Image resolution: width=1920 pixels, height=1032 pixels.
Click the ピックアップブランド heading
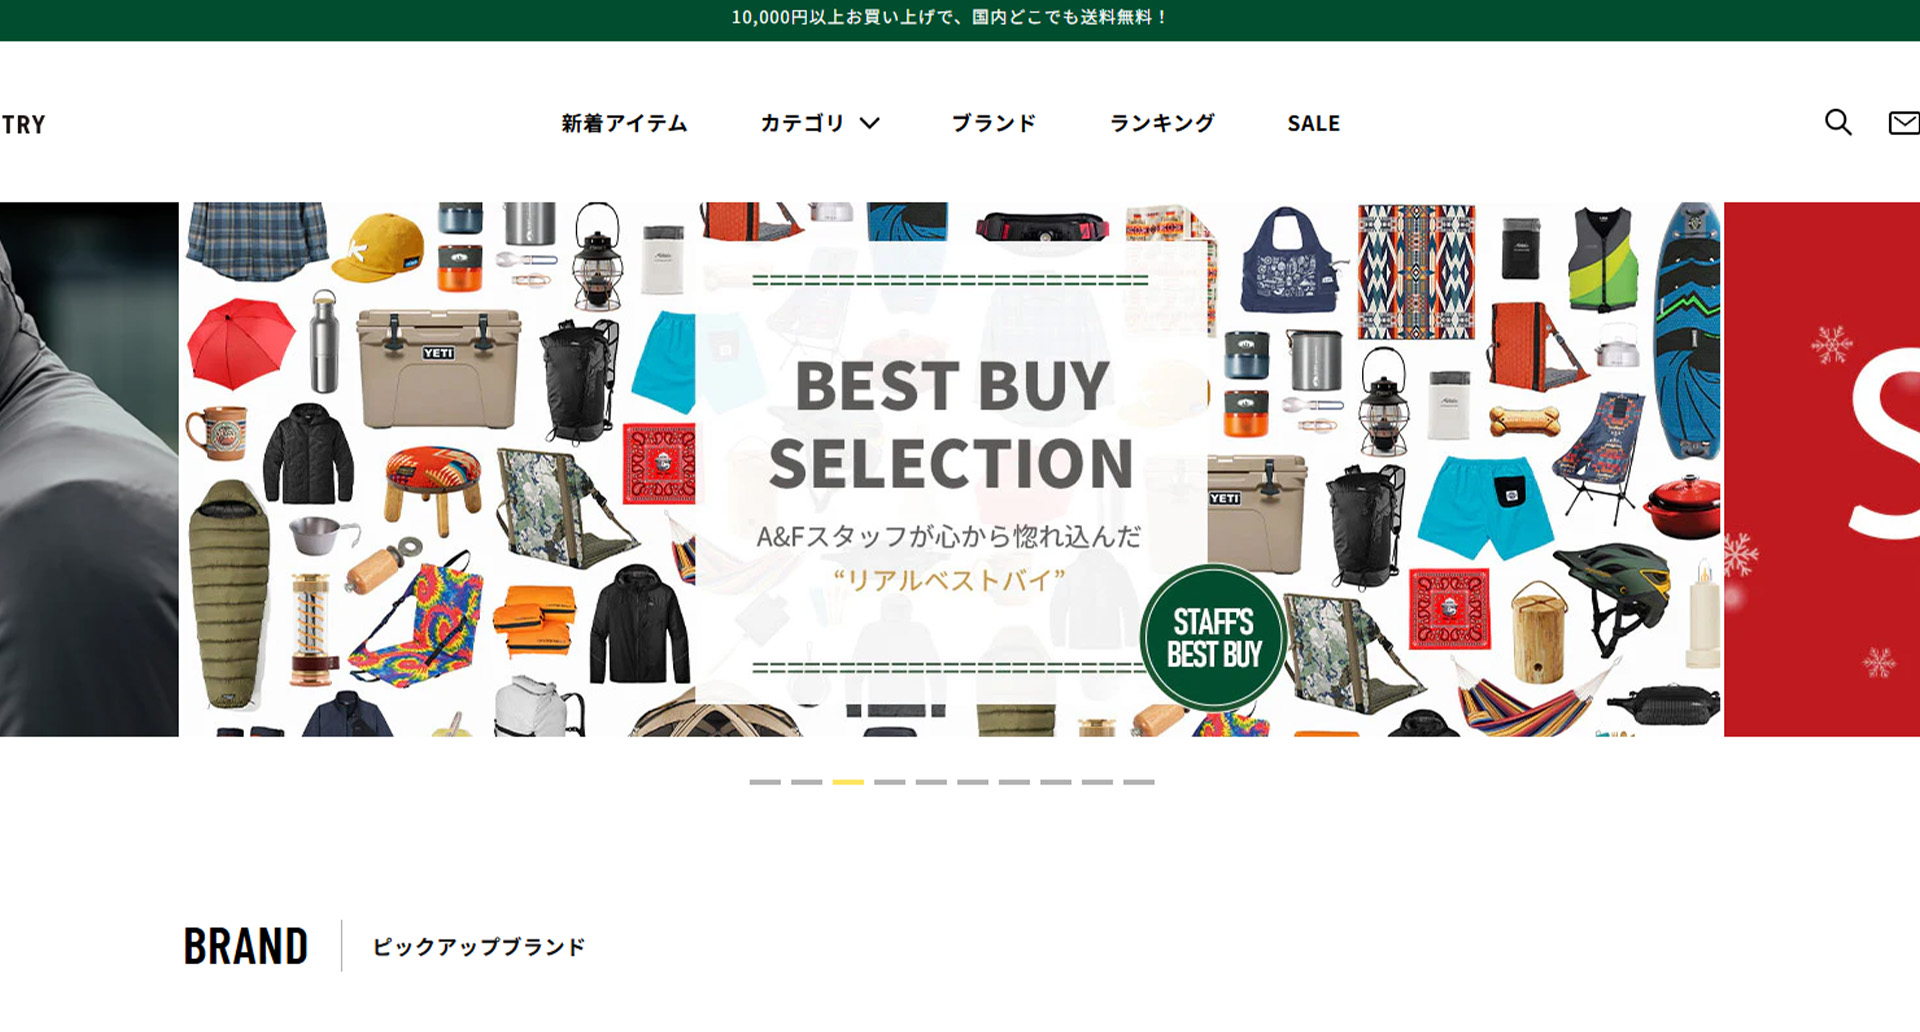(478, 946)
